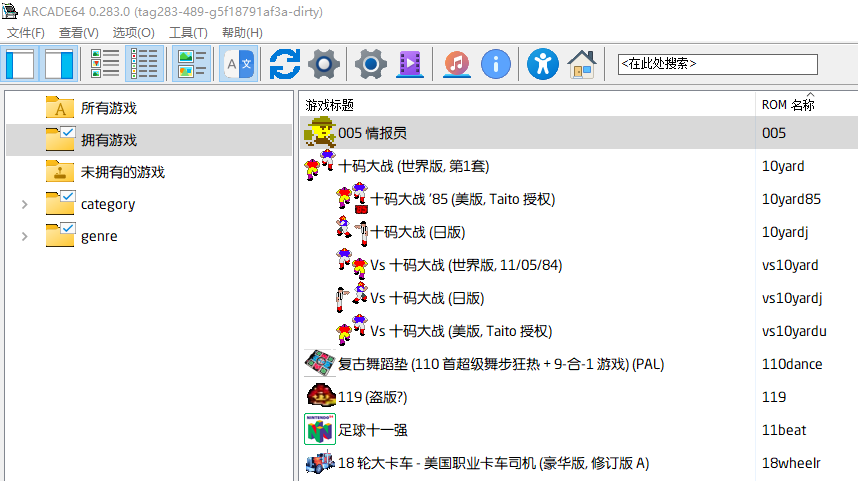Click the vs10yardu ROM name cell

click(x=794, y=331)
